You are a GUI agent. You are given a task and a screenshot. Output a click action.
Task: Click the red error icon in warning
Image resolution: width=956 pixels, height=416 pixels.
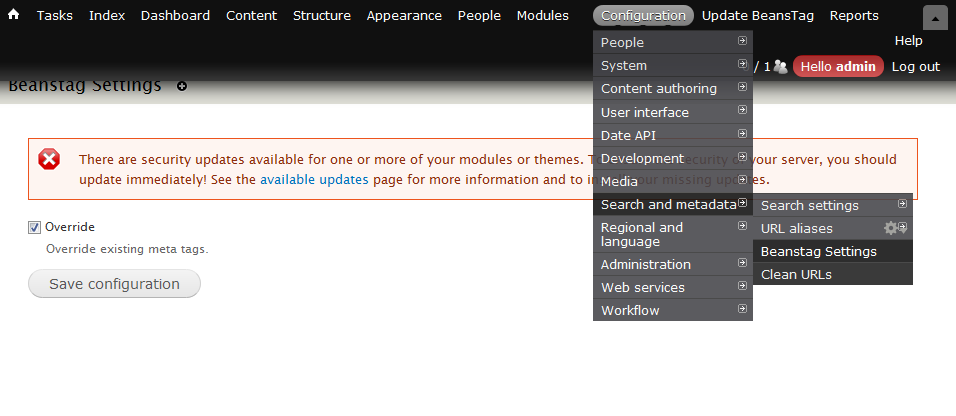click(x=49, y=159)
